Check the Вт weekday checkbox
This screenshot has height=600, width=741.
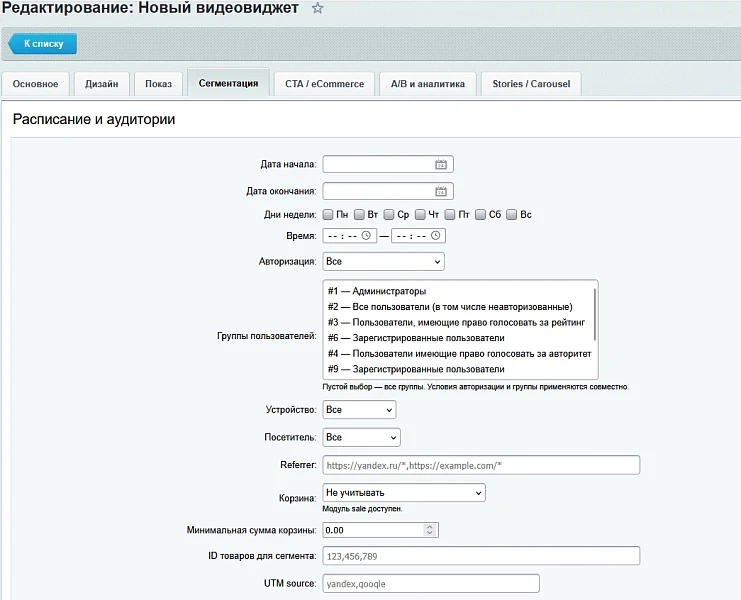click(x=359, y=214)
